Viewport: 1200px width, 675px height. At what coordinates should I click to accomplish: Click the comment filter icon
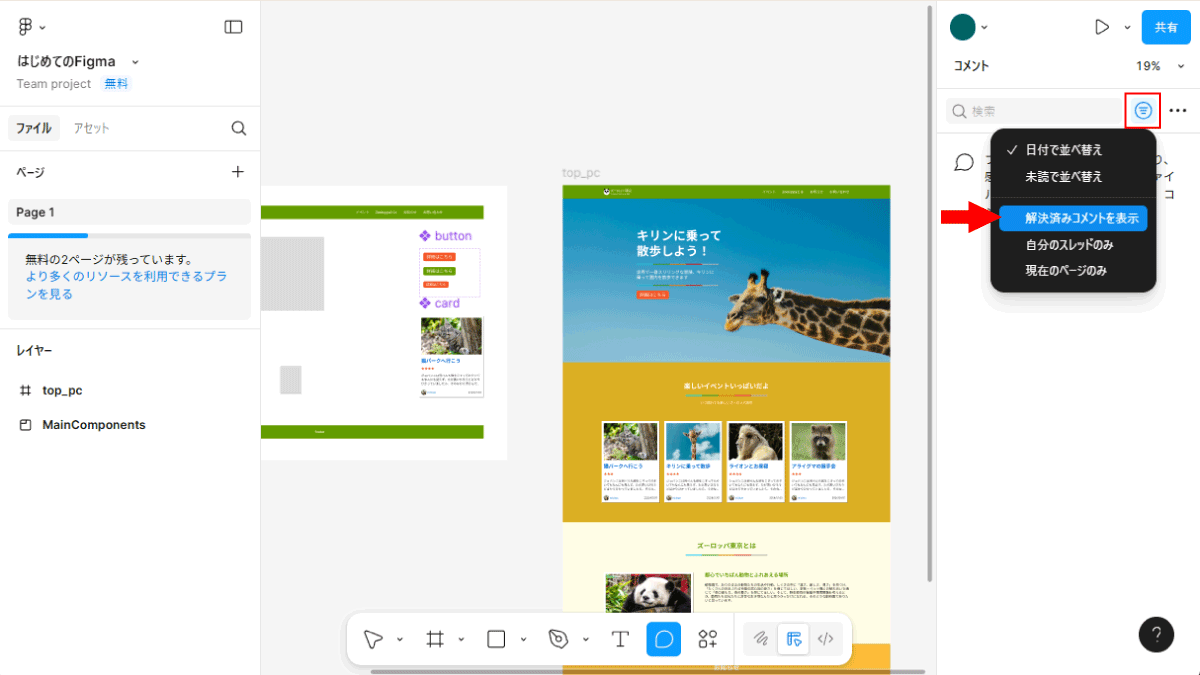(1143, 111)
